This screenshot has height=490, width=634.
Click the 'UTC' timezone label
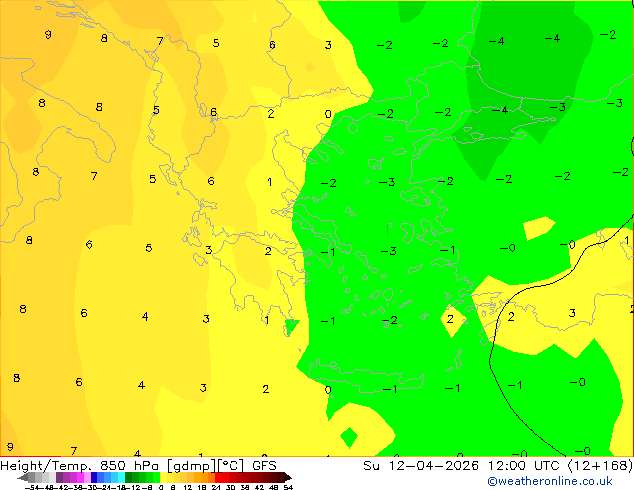[x=549, y=466]
